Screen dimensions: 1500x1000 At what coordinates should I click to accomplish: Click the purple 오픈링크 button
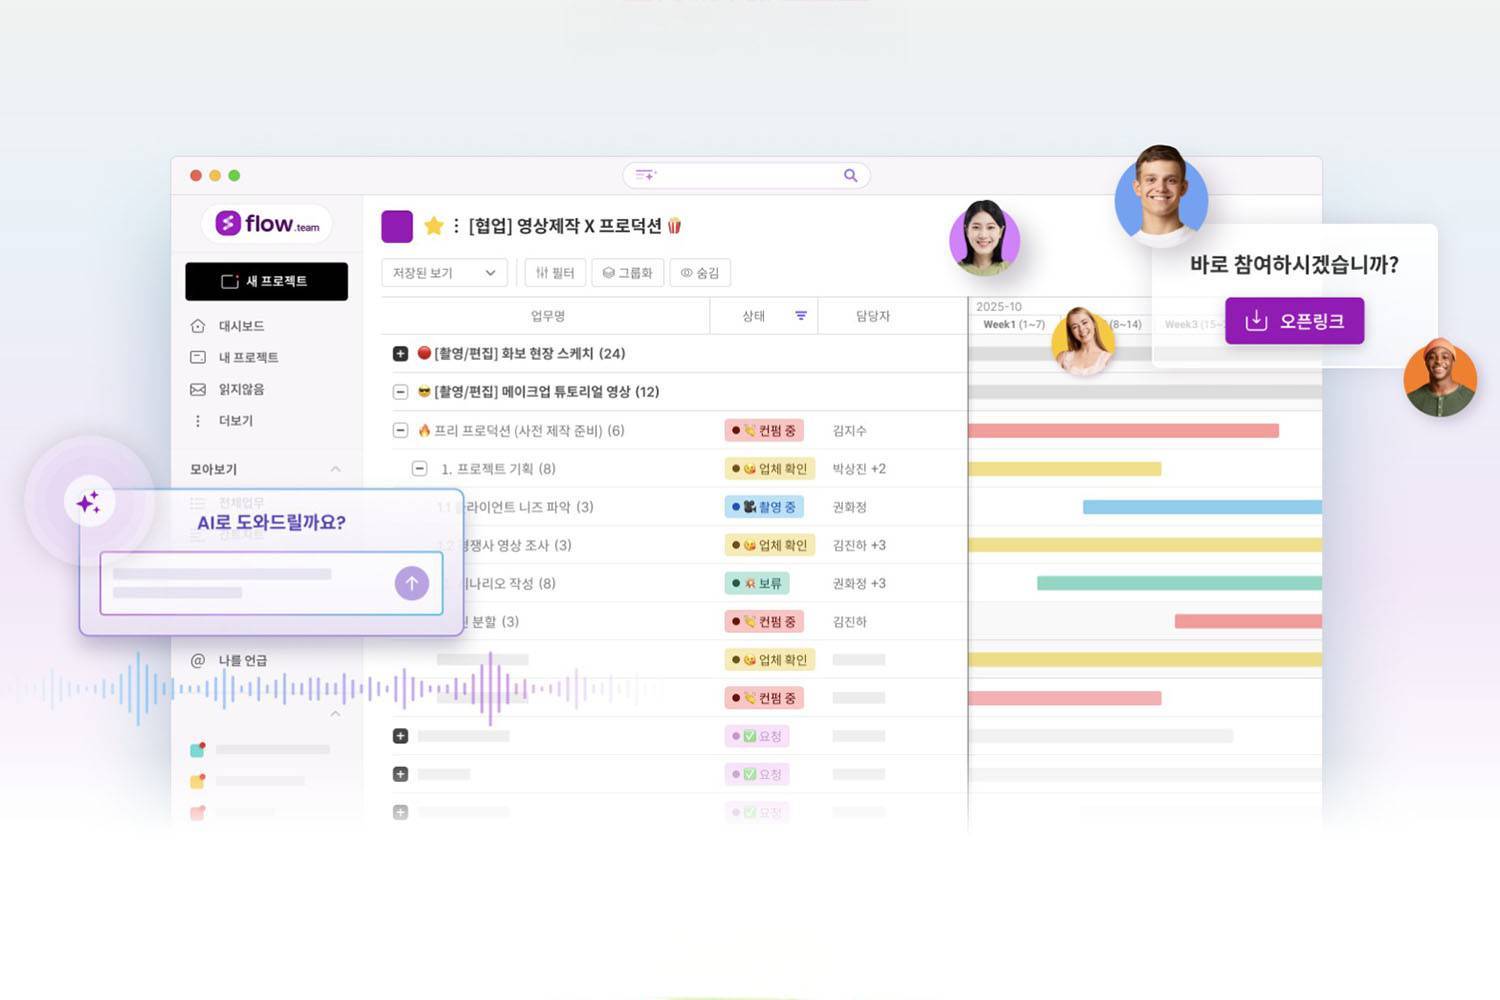pos(1294,321)
